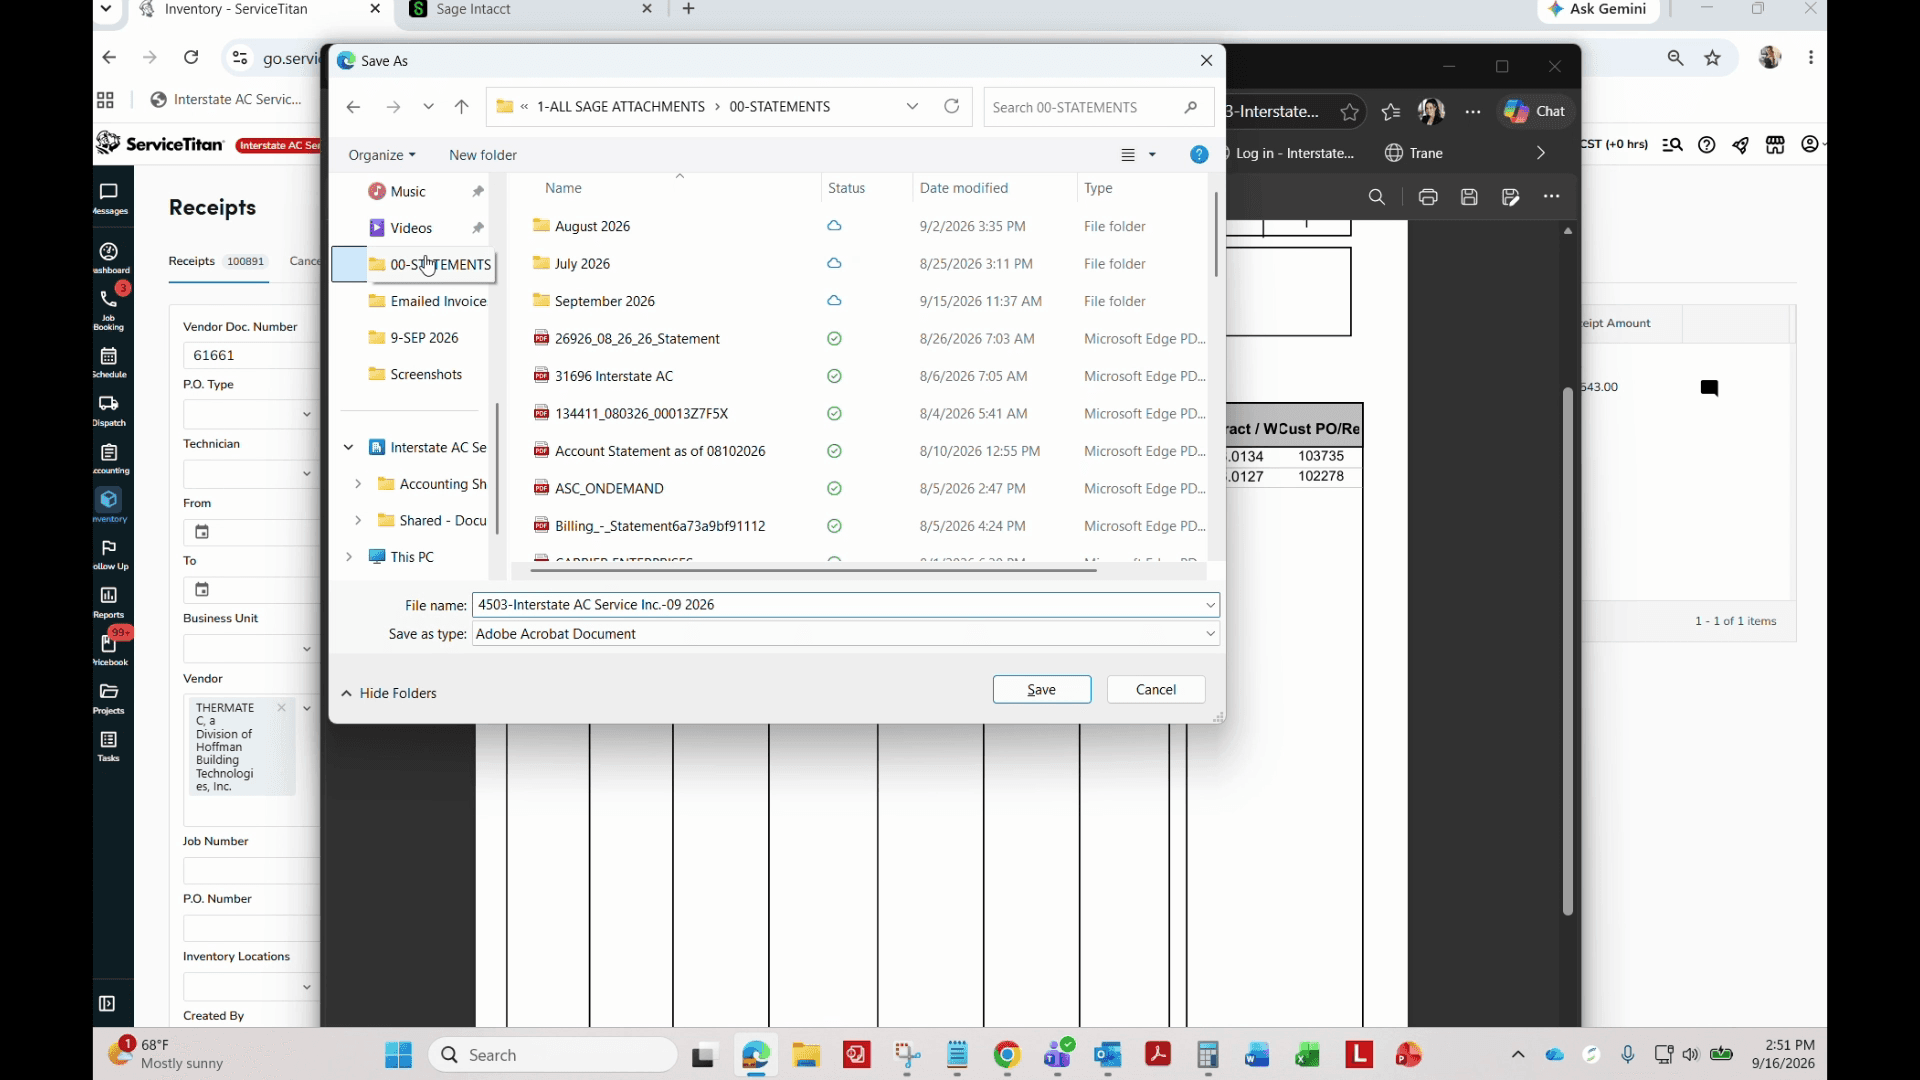Open ServiceTitan Schedule sidebar icon
This screenshot has width=1920, height=1080.
pyautogui.click(x=109, y=362)
